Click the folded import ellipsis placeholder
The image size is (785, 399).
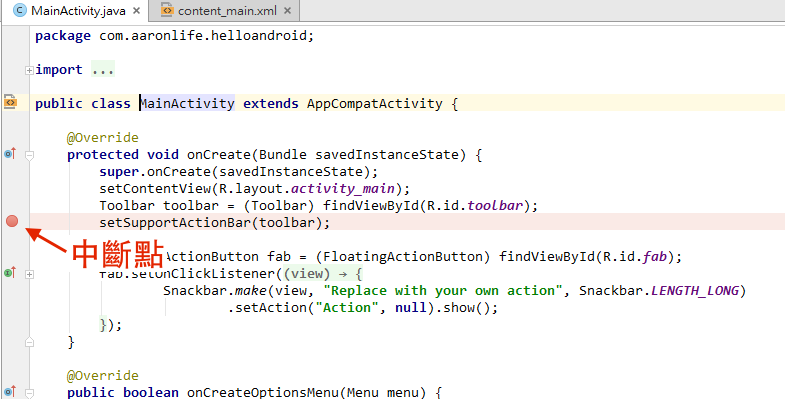click(103, 70)
